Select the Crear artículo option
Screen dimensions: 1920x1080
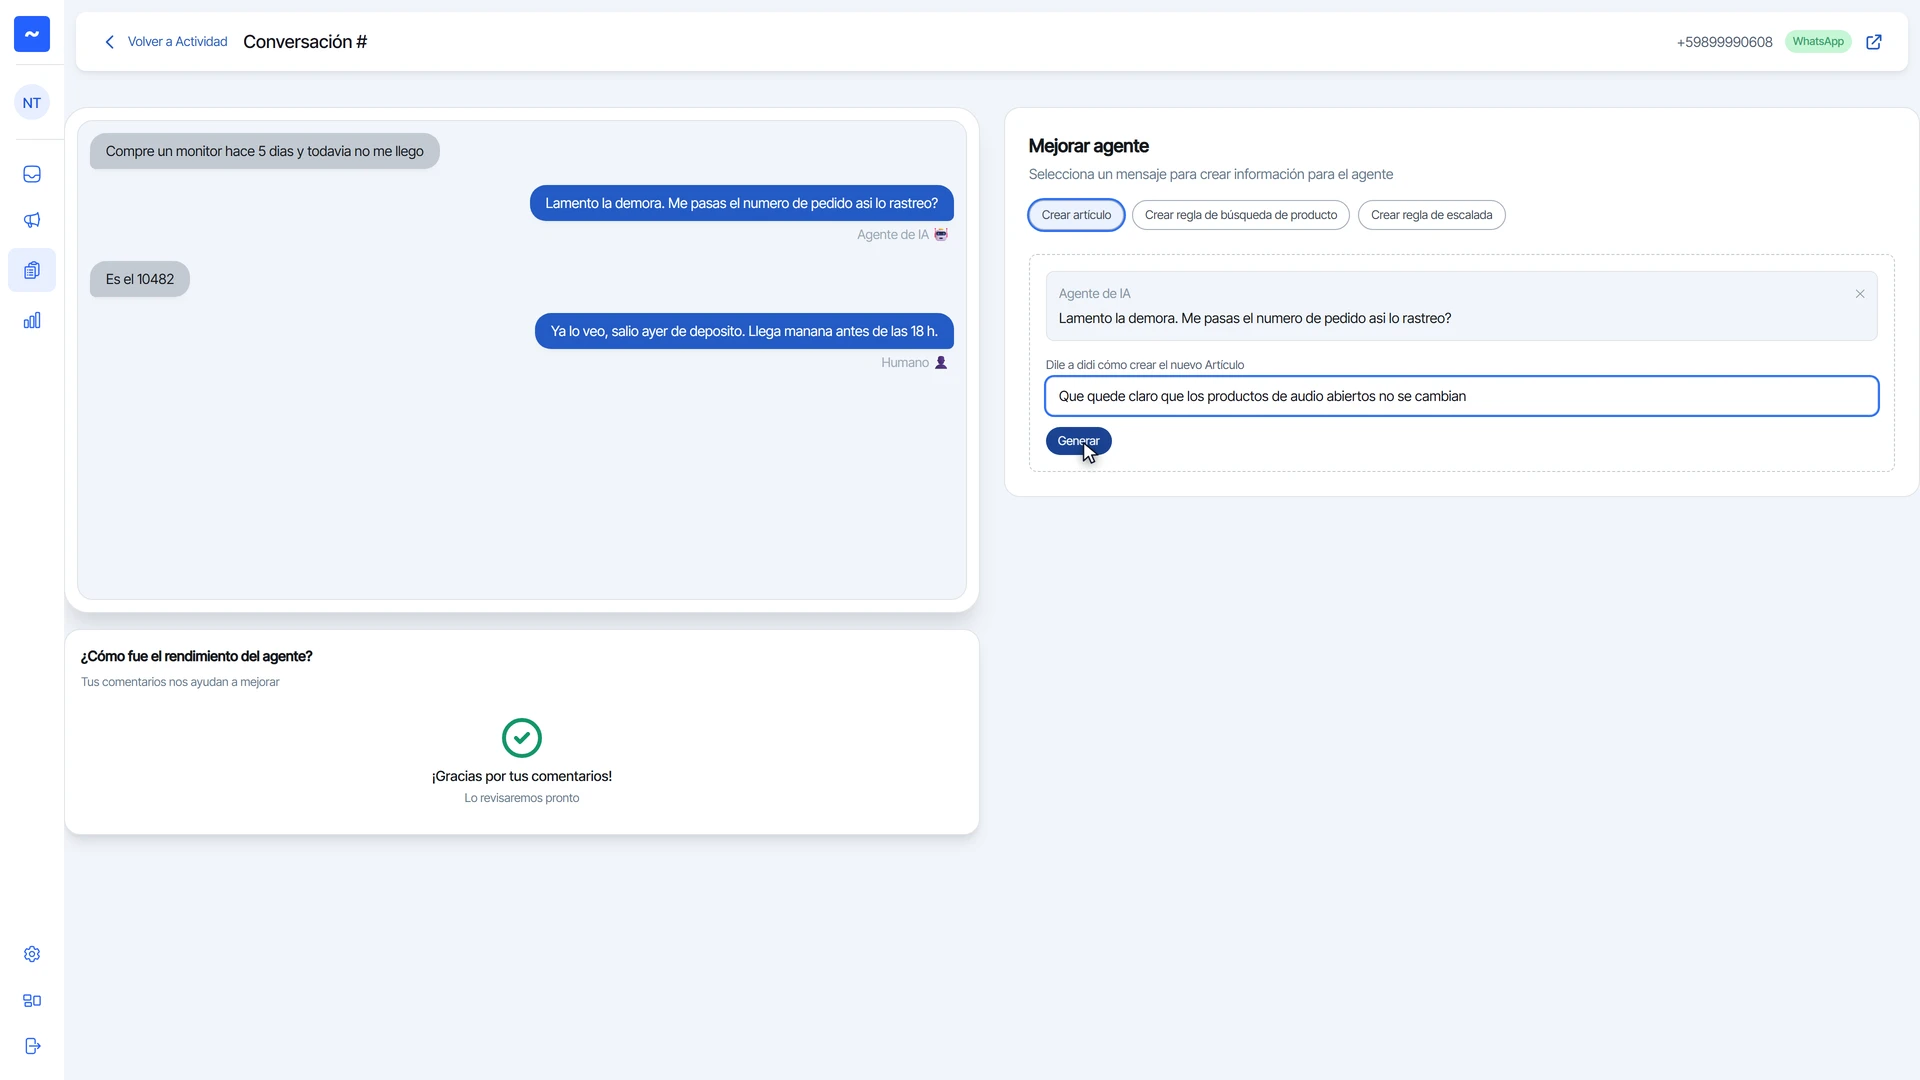click(x=1076, y=215)
